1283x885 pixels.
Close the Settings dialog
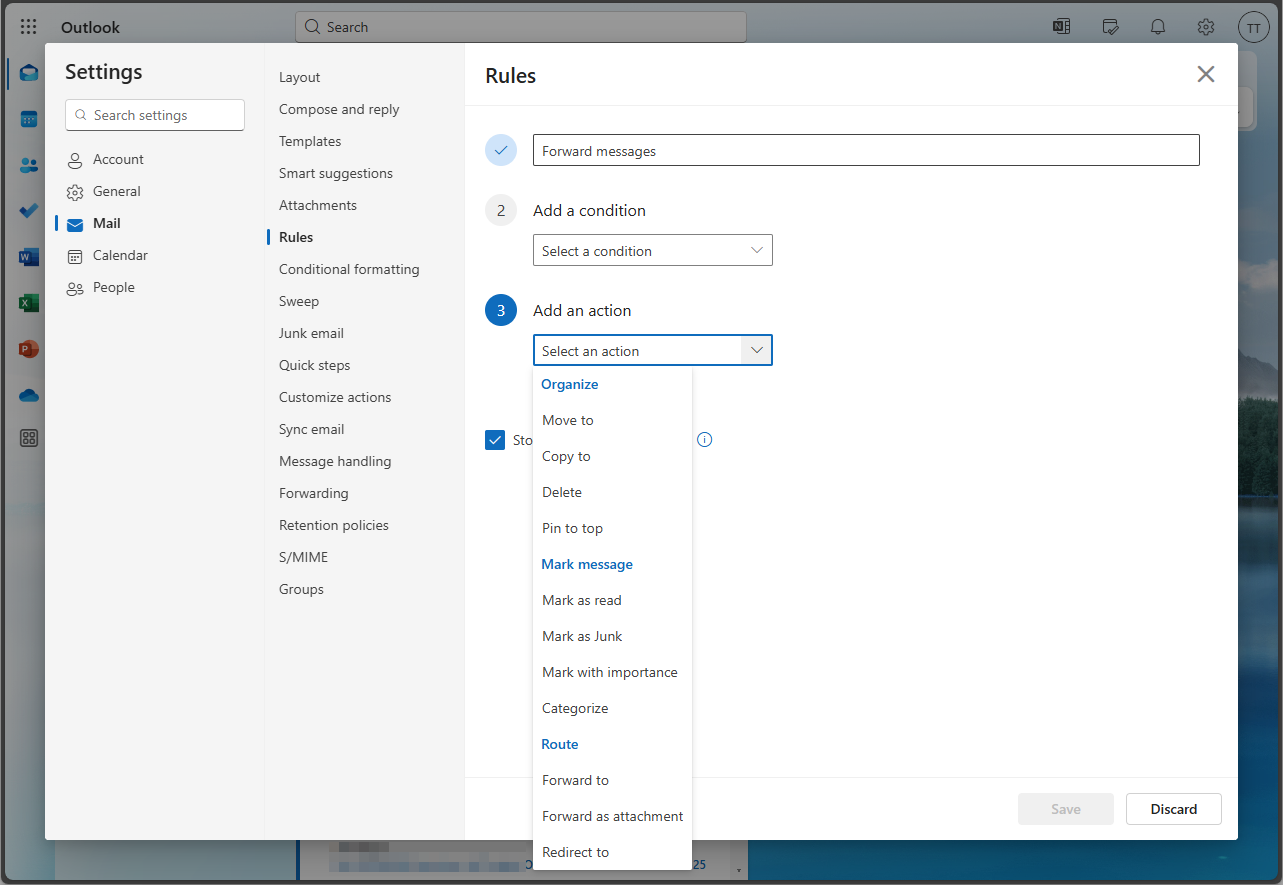coord(1206,74)
